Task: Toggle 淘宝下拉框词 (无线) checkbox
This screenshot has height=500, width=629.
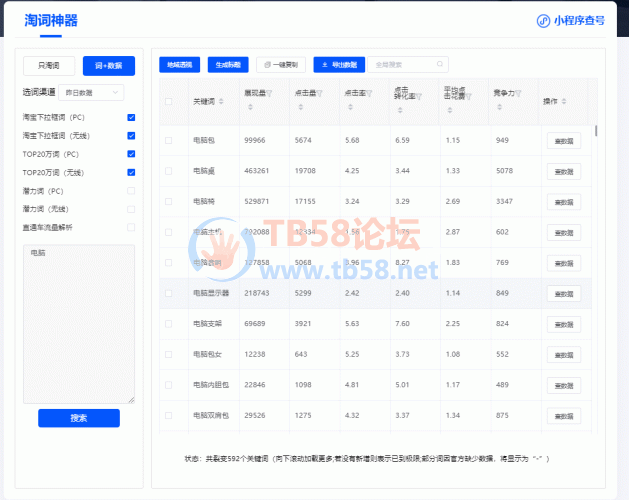Action: click(x=131, y=136)
